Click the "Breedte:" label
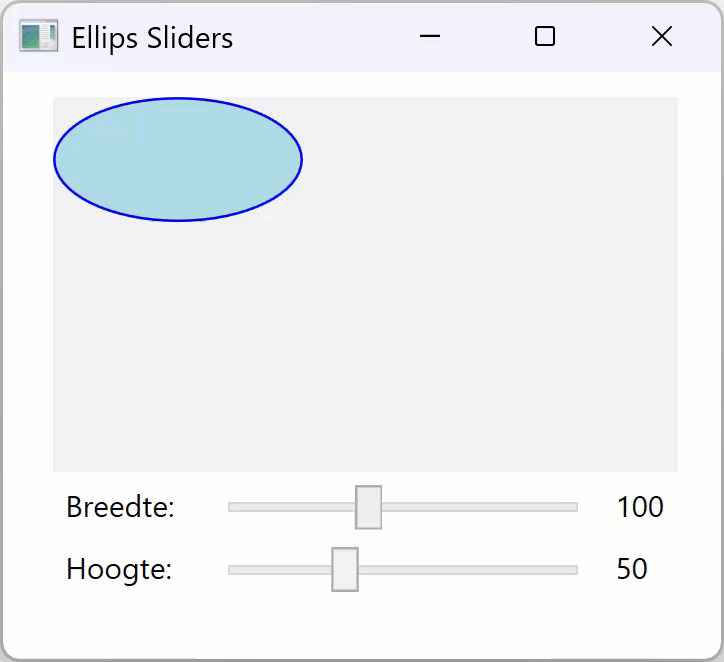 coord(120,507)
